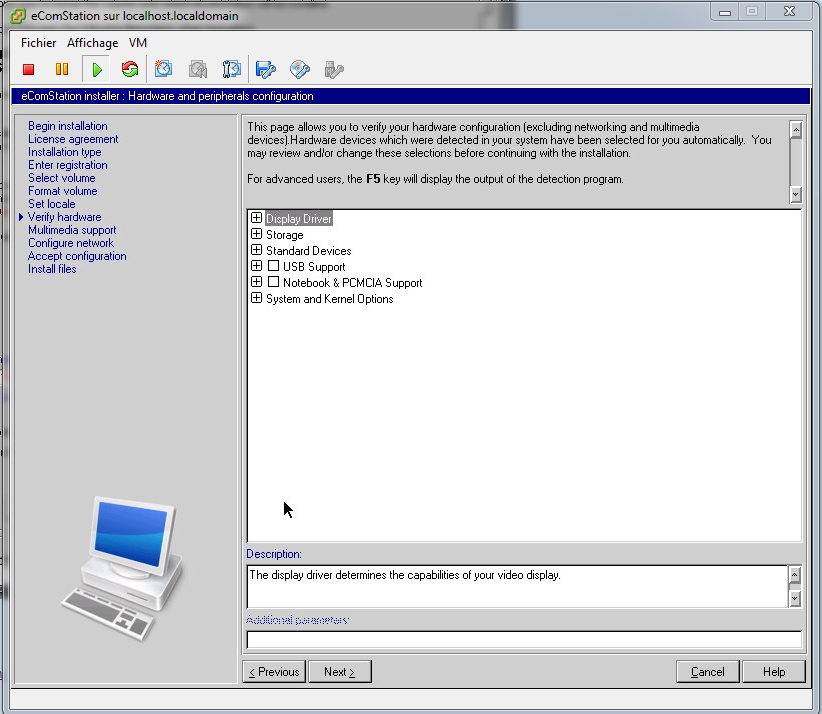
Task: Open the snapshot manager wrench icon
Action: 232,69
